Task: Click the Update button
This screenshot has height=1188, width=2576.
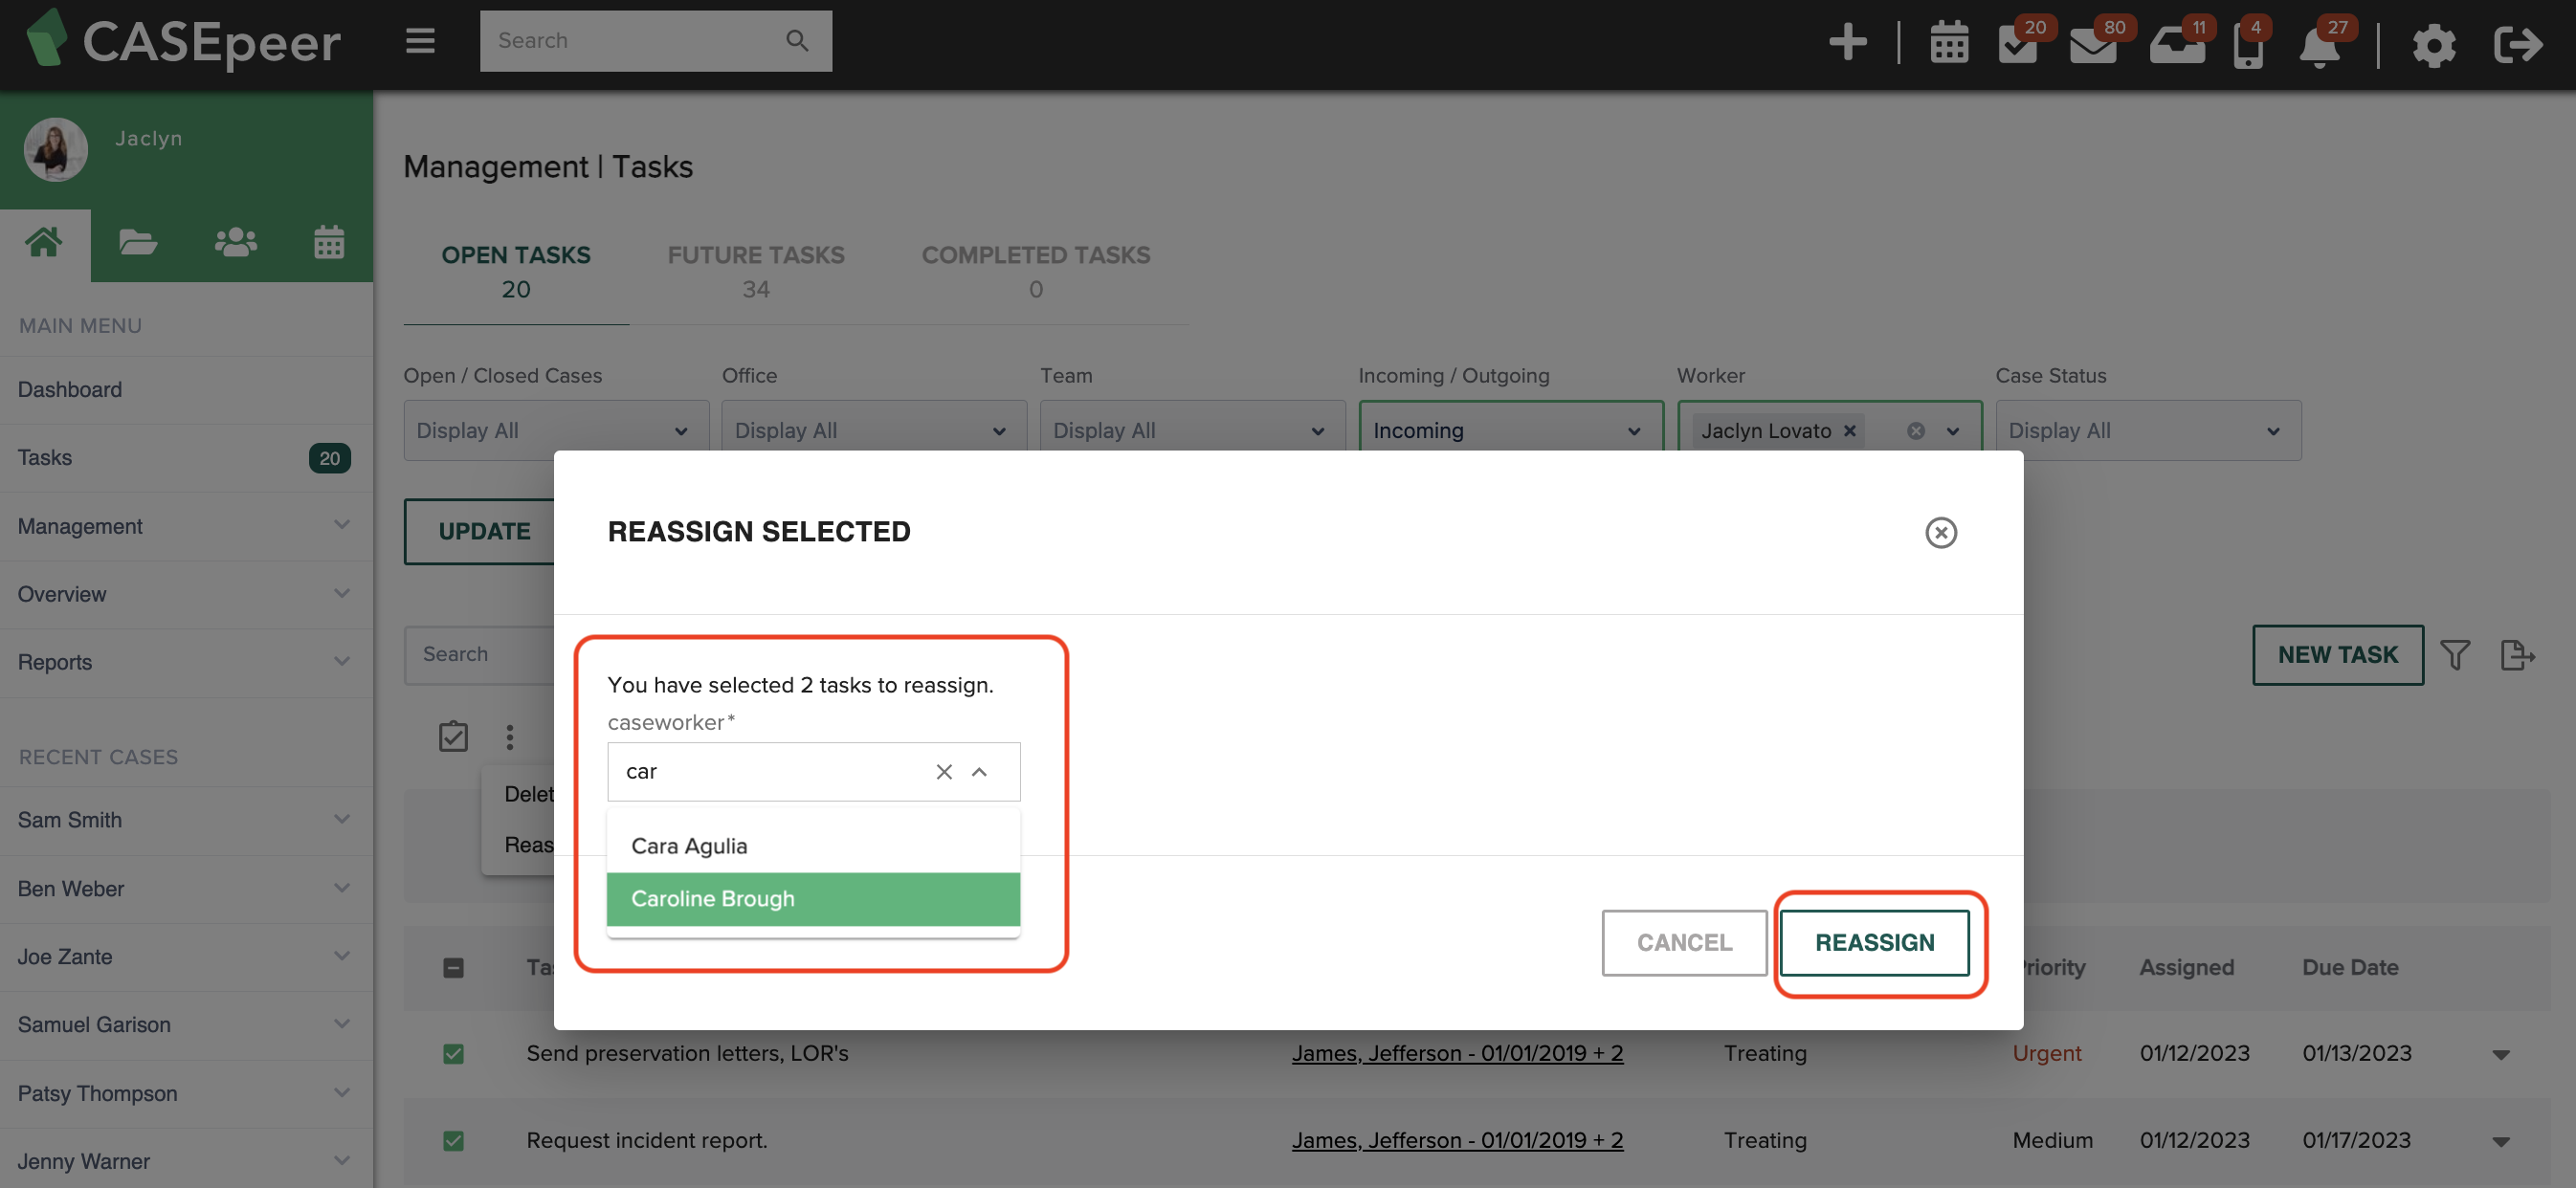Action: [x=484, y=531]
